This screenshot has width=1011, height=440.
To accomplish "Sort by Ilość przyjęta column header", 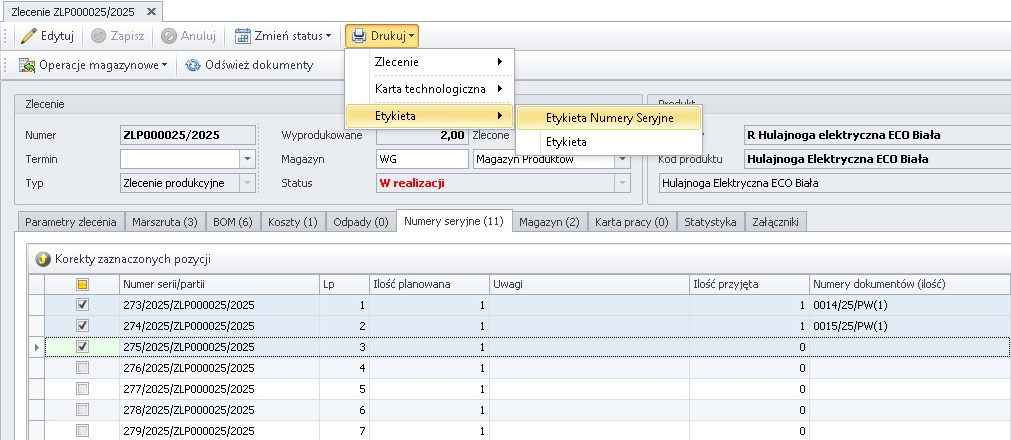I will [x=749, y=284].
